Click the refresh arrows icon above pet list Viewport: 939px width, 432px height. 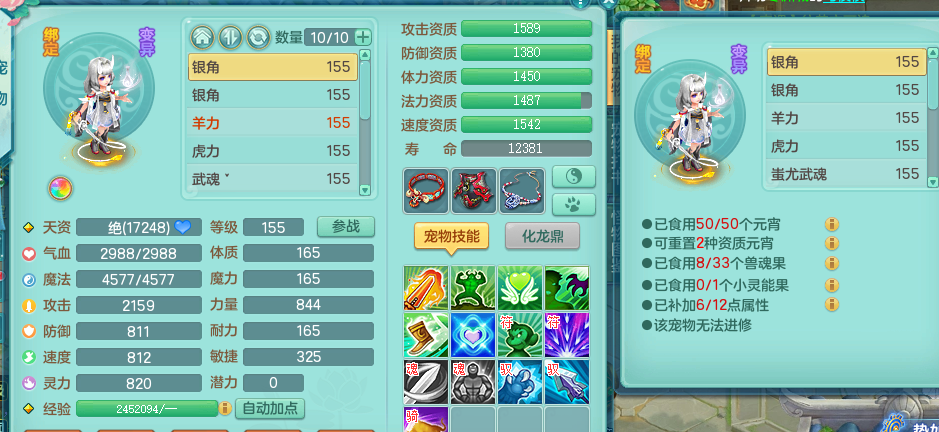pos(258,37)
